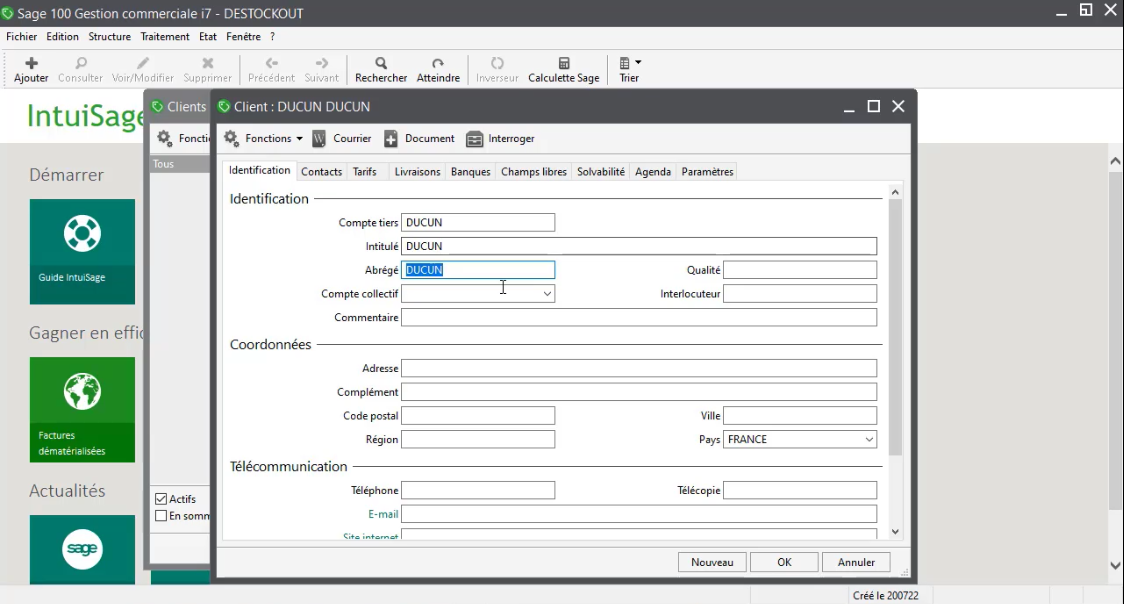Toggle the En sommeil checkbox
This screenshot has width=1124, height=604.
point(161,516)
